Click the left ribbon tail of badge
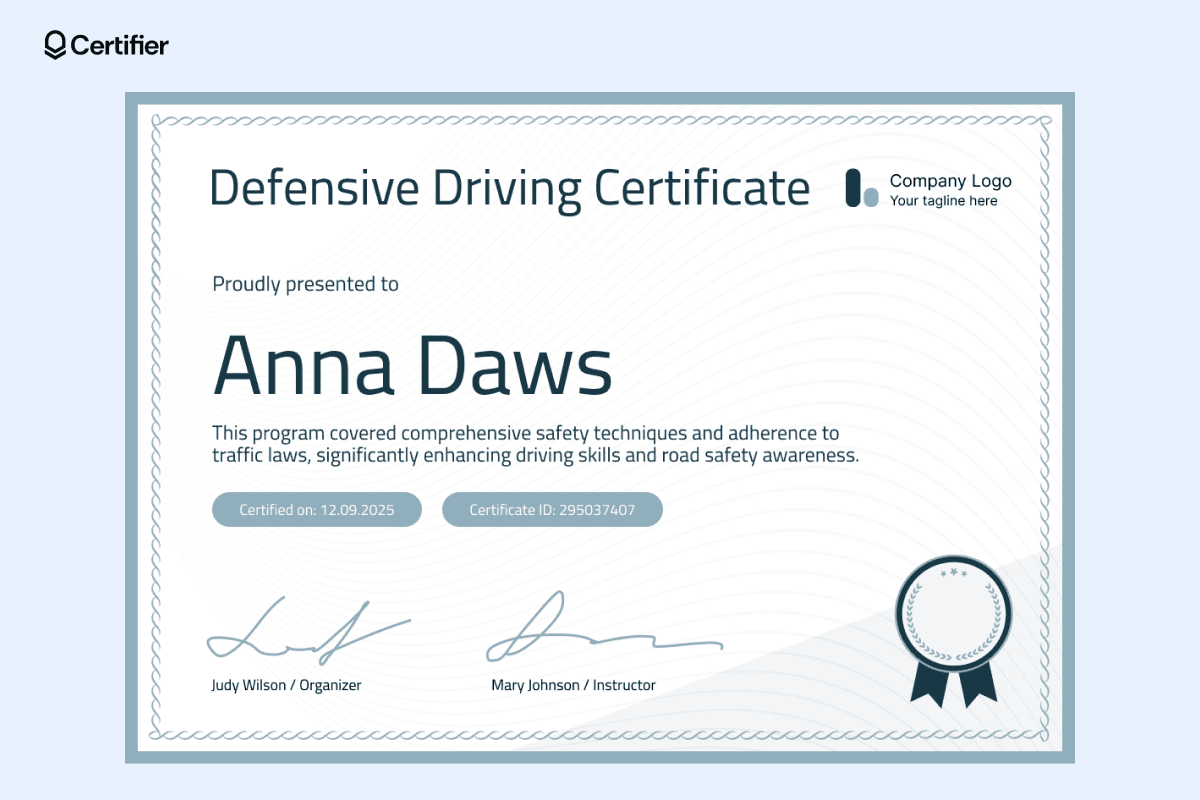 coord(926,686)
